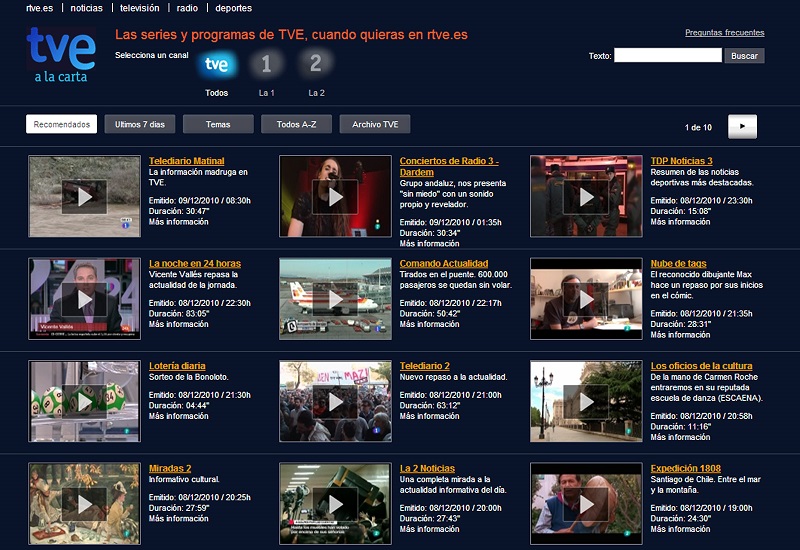Screen dimensions: 800x550
Task: Choose the La 1 channel icon
Action: (266, 64)
